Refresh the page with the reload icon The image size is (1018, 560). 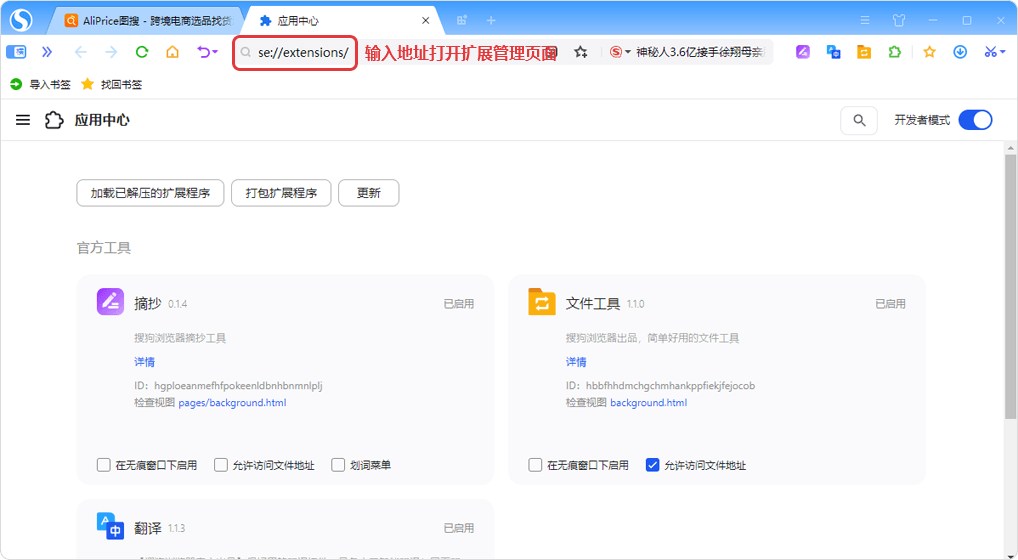coord(142,52)
